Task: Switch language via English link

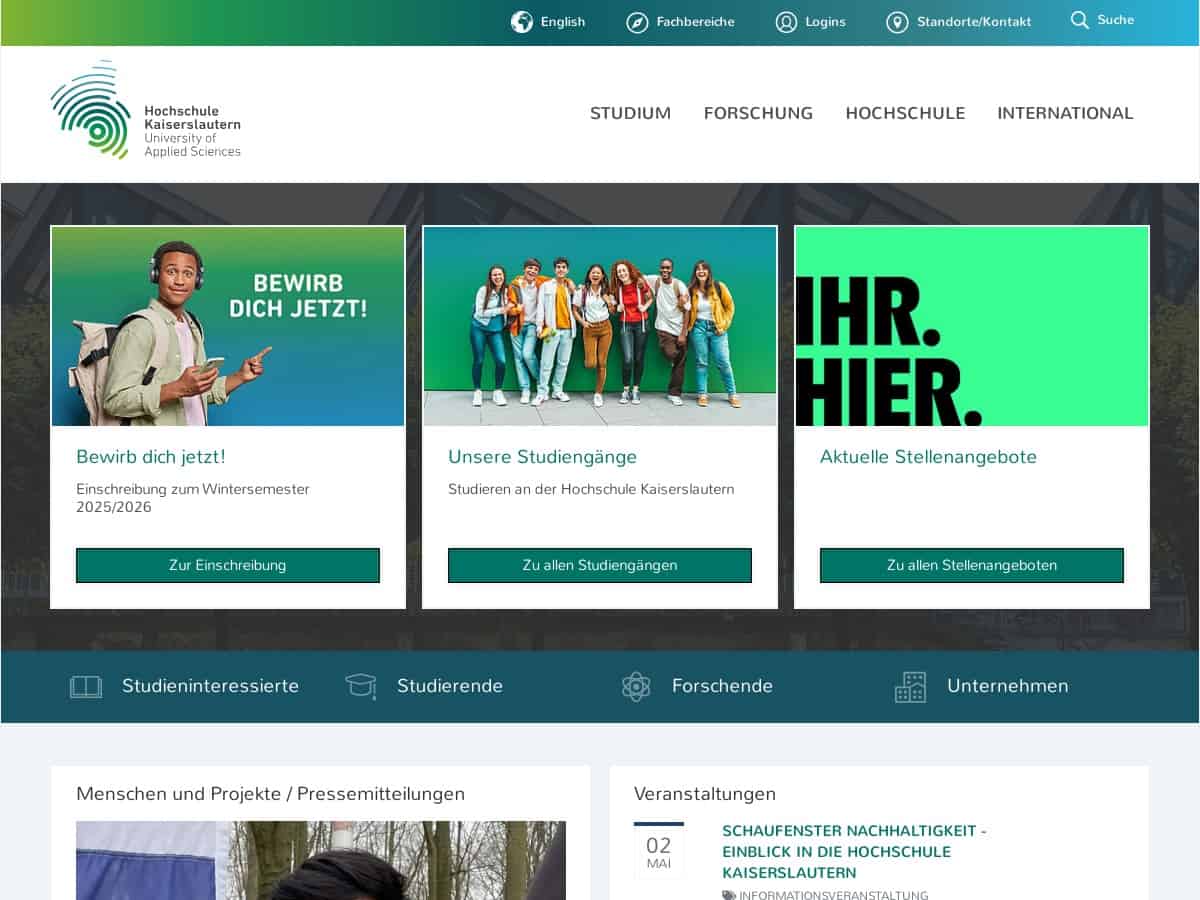Action: point(563,22)
